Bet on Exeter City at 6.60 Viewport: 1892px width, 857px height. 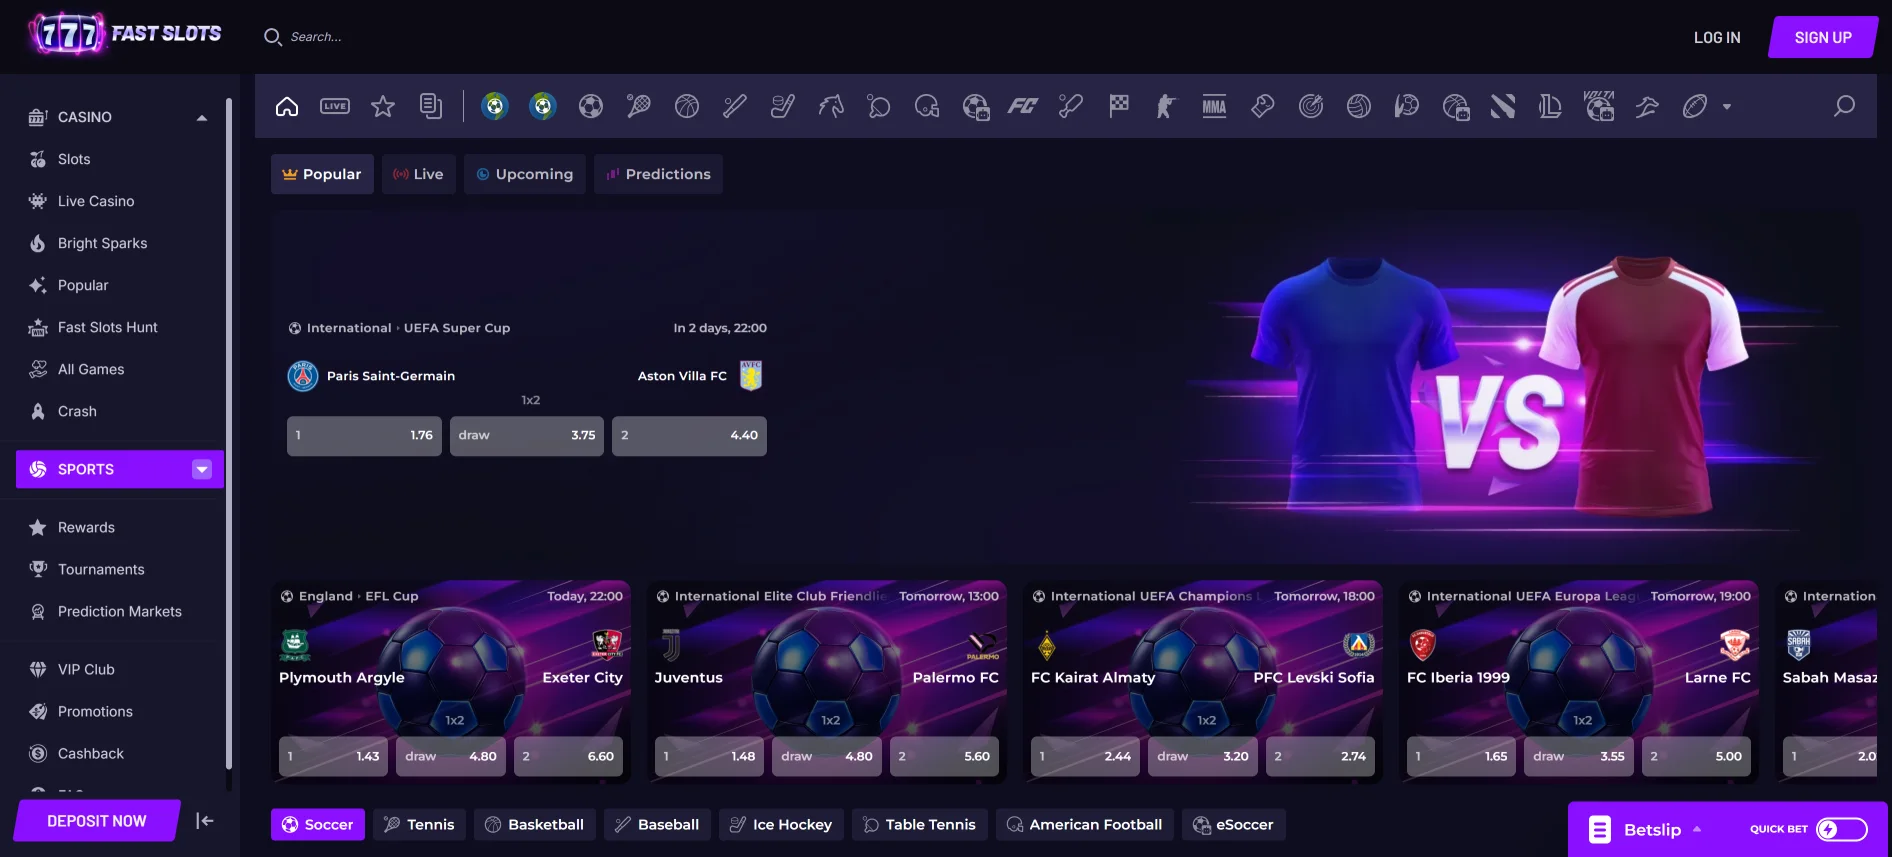click(568, 757)
